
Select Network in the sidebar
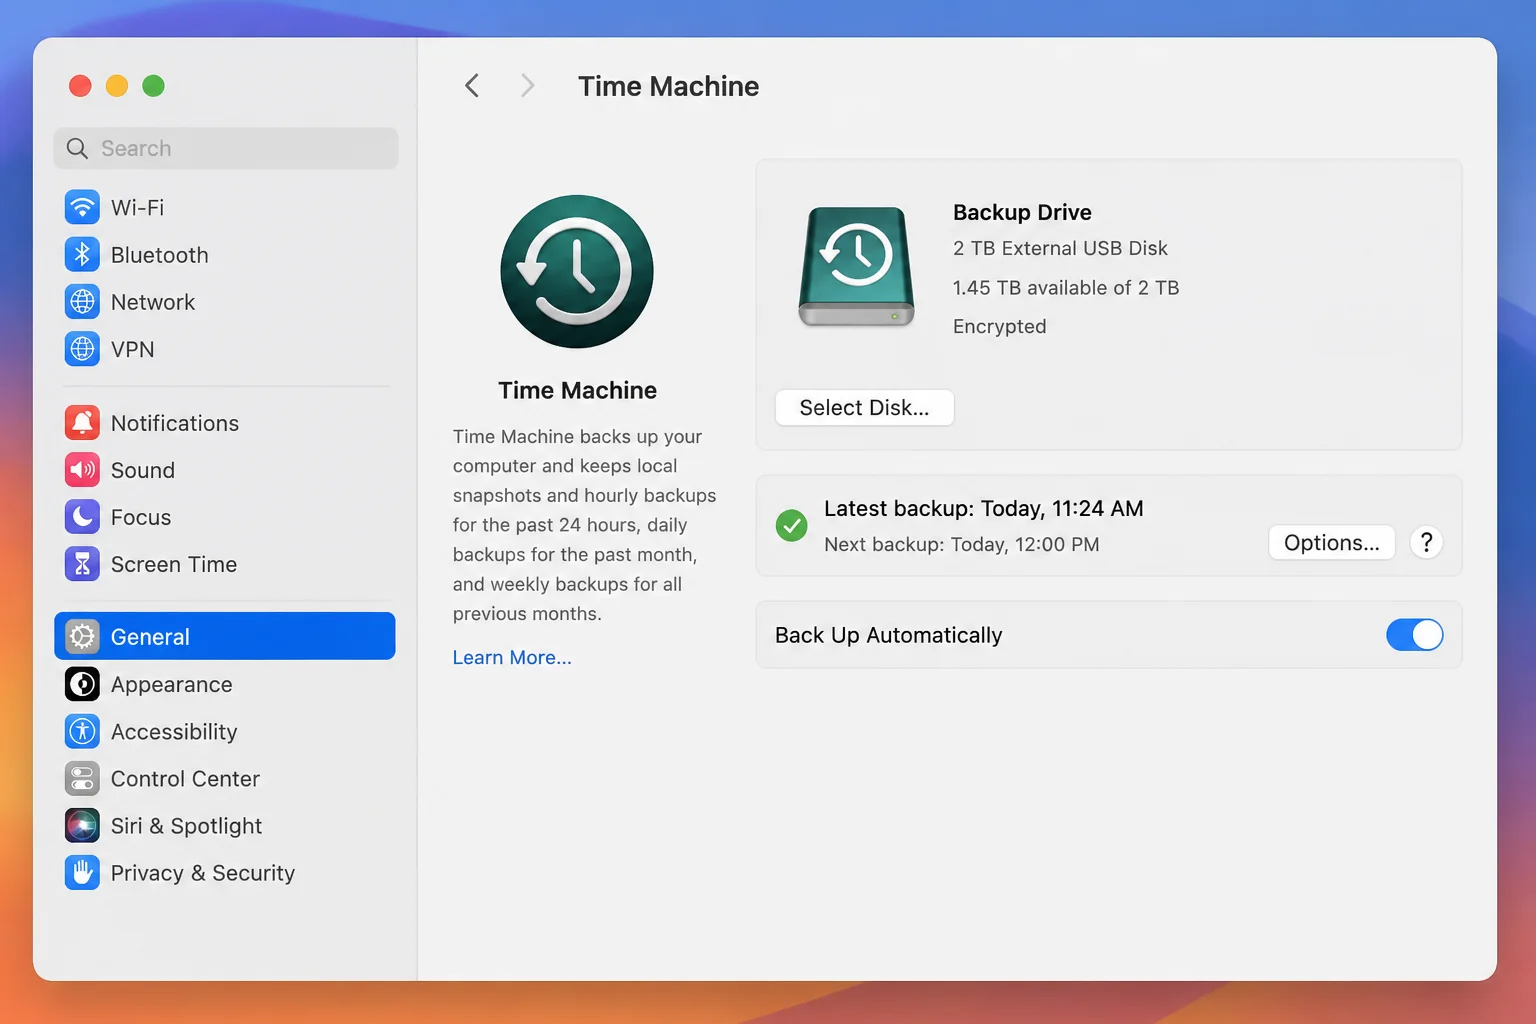pyautogui.click(x=225, y=301)
